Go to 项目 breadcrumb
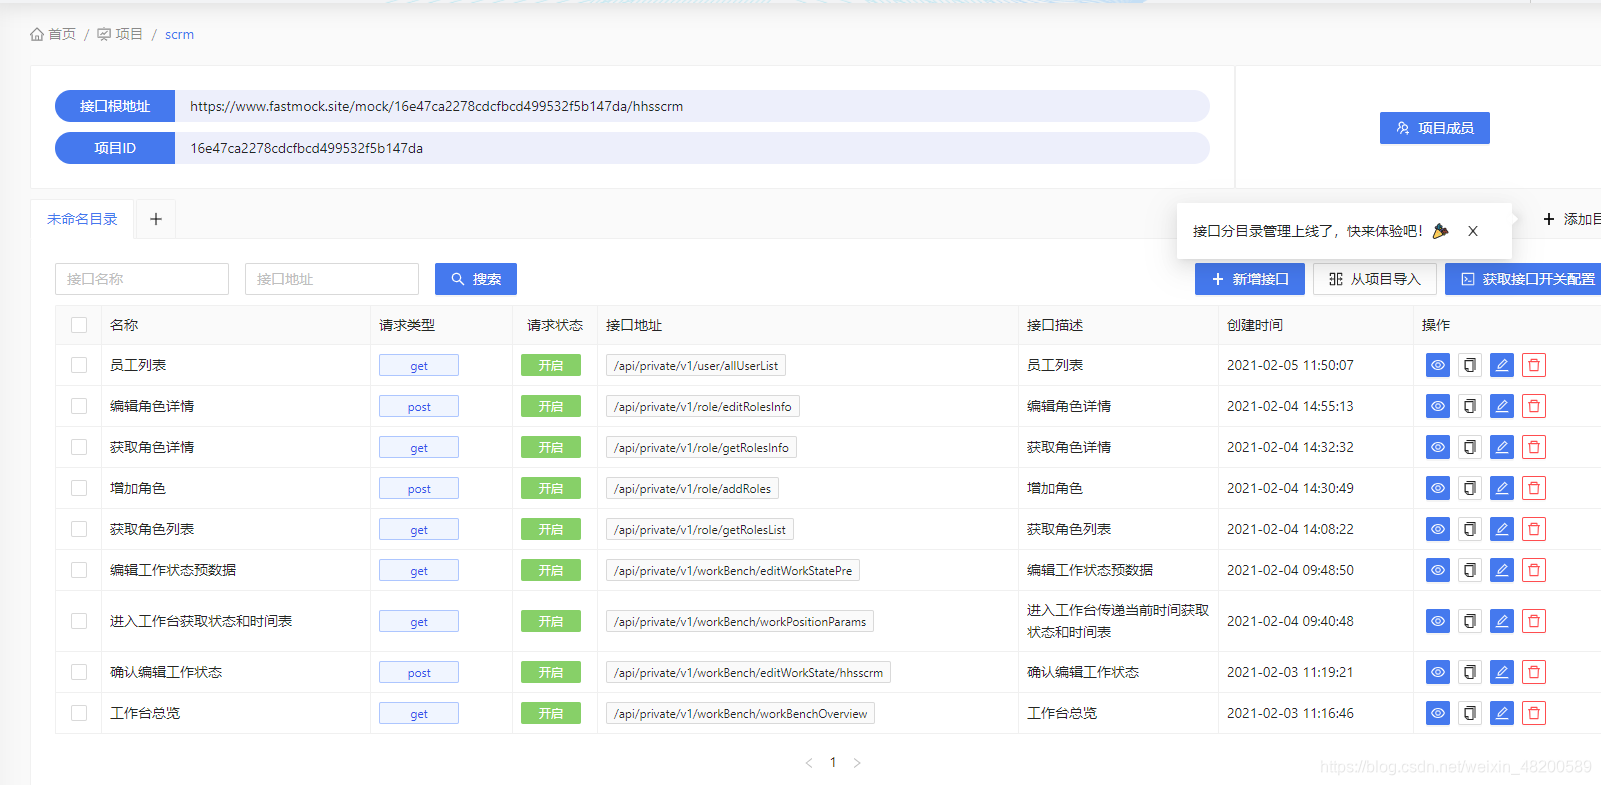This screenshot has height=785, width=1601. pos(120,34)
